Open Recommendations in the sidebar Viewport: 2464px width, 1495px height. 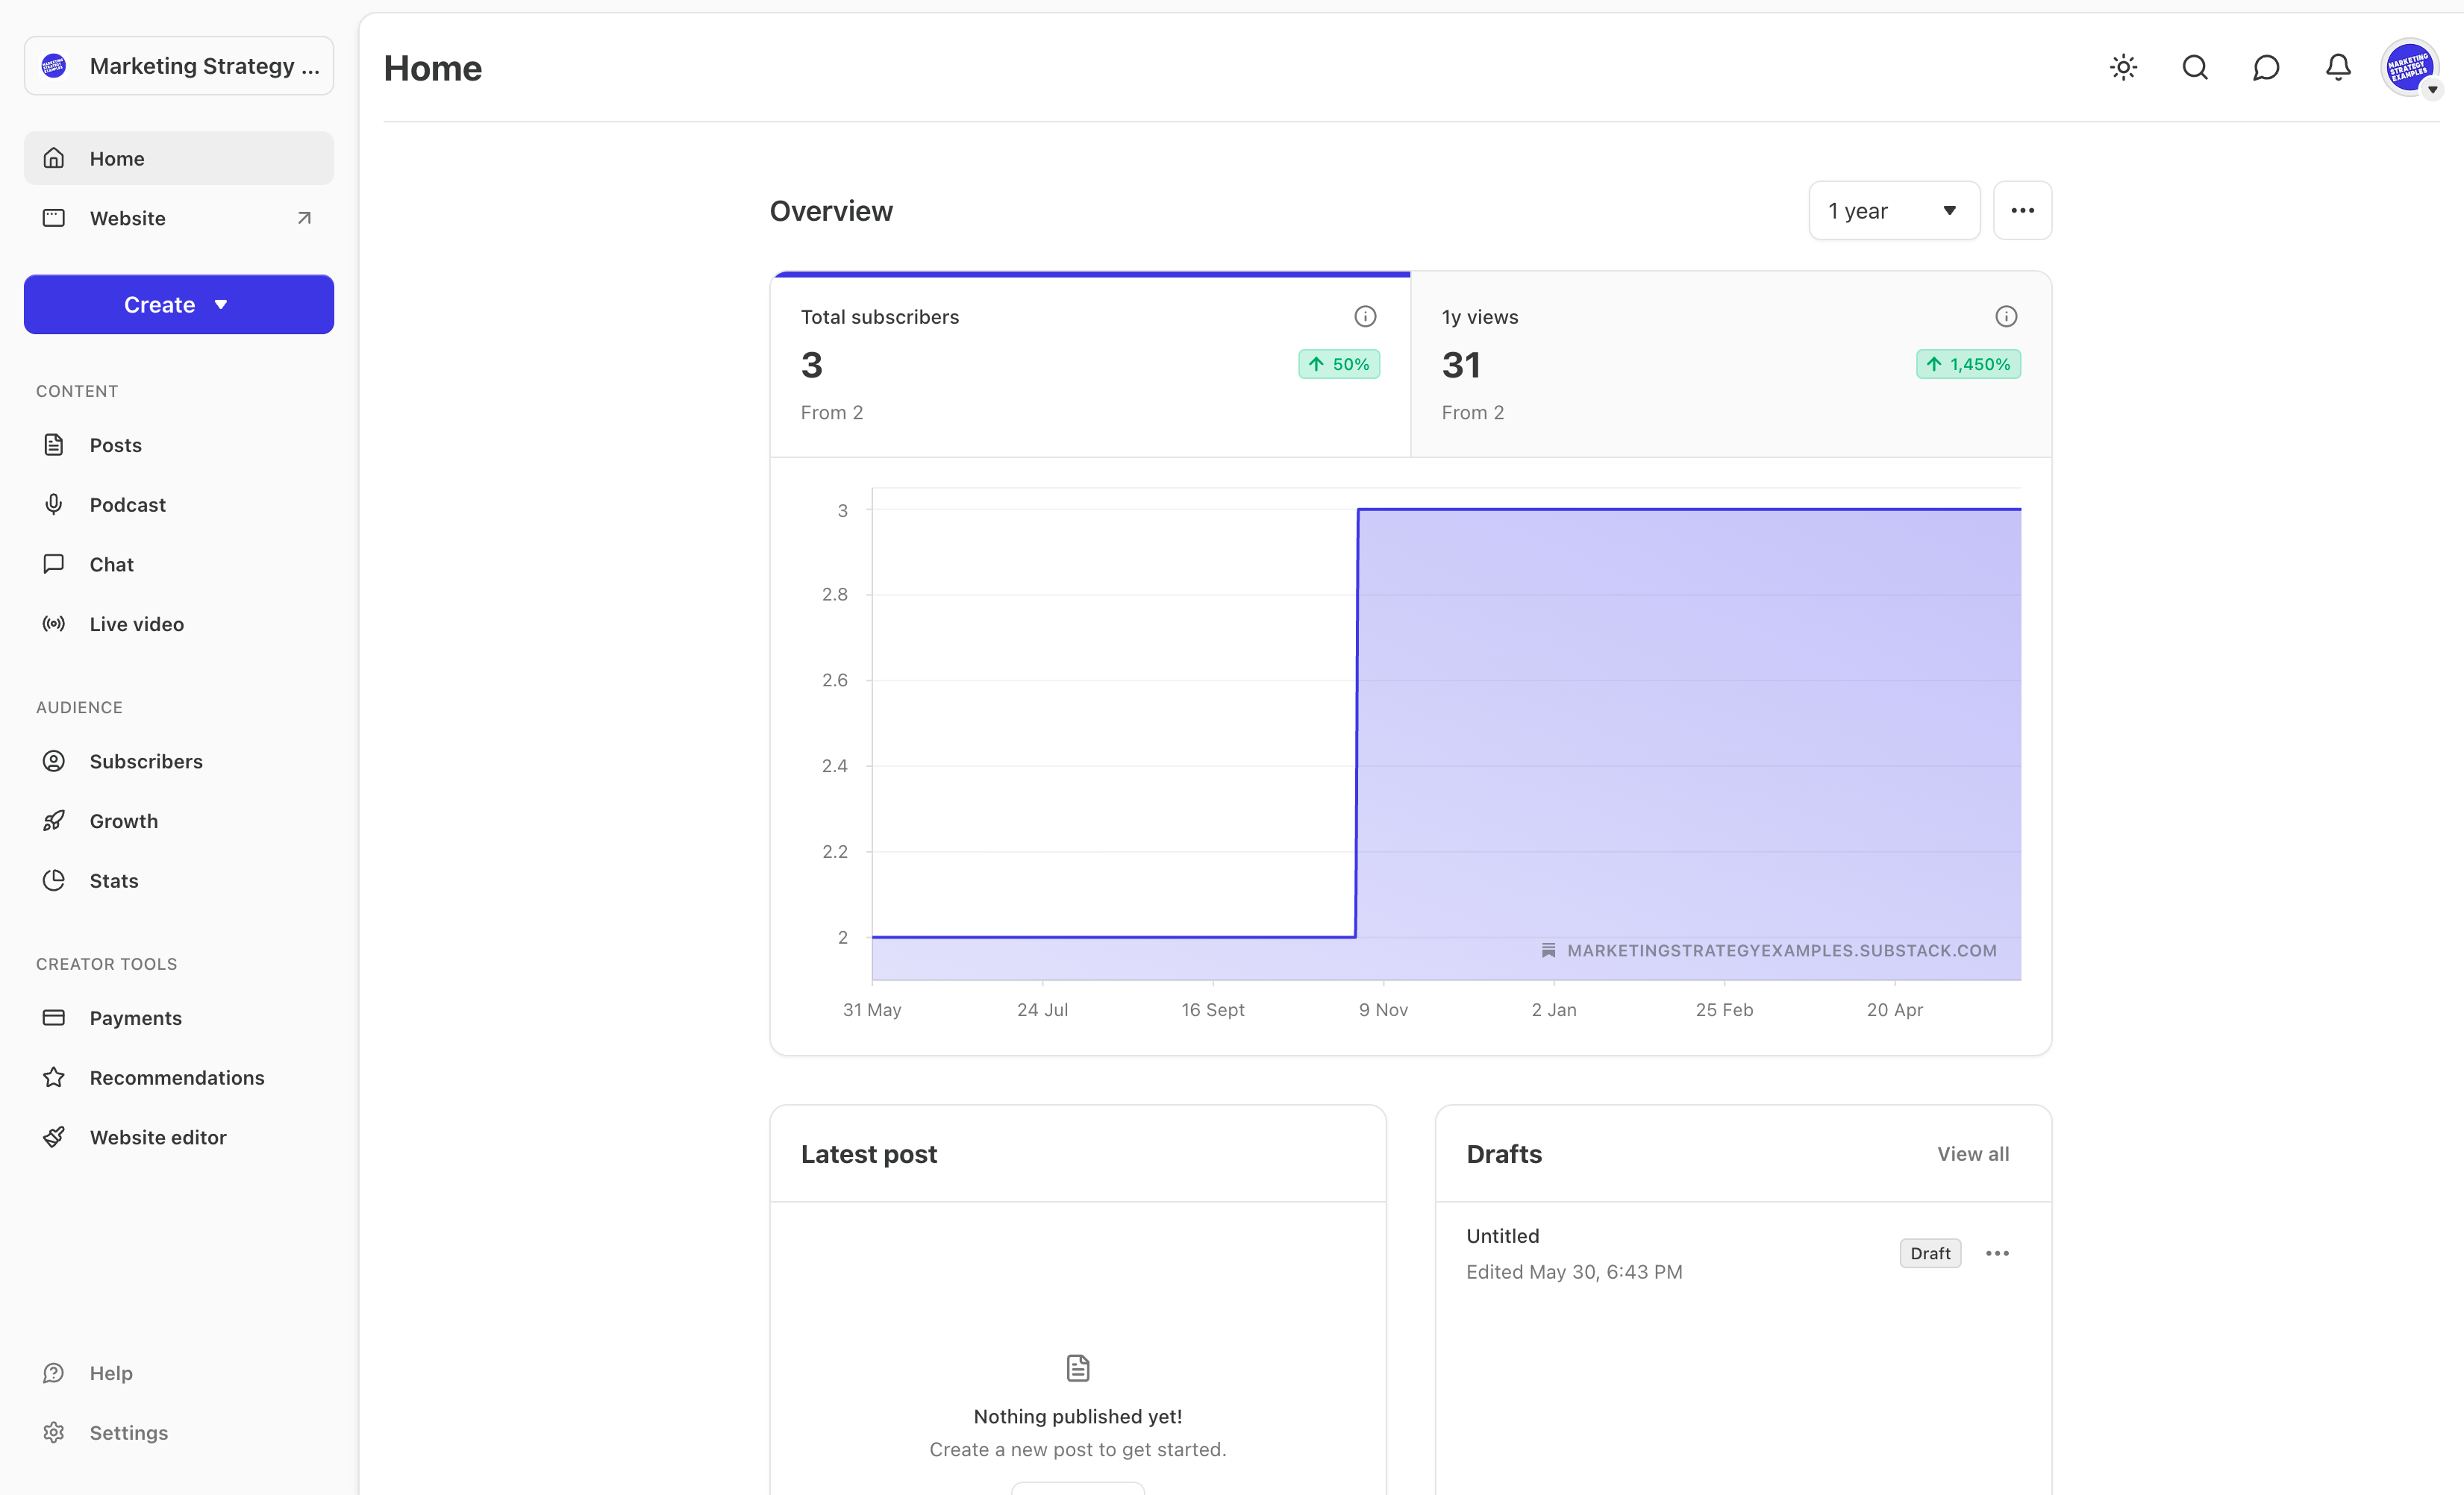pos(179,1078)
